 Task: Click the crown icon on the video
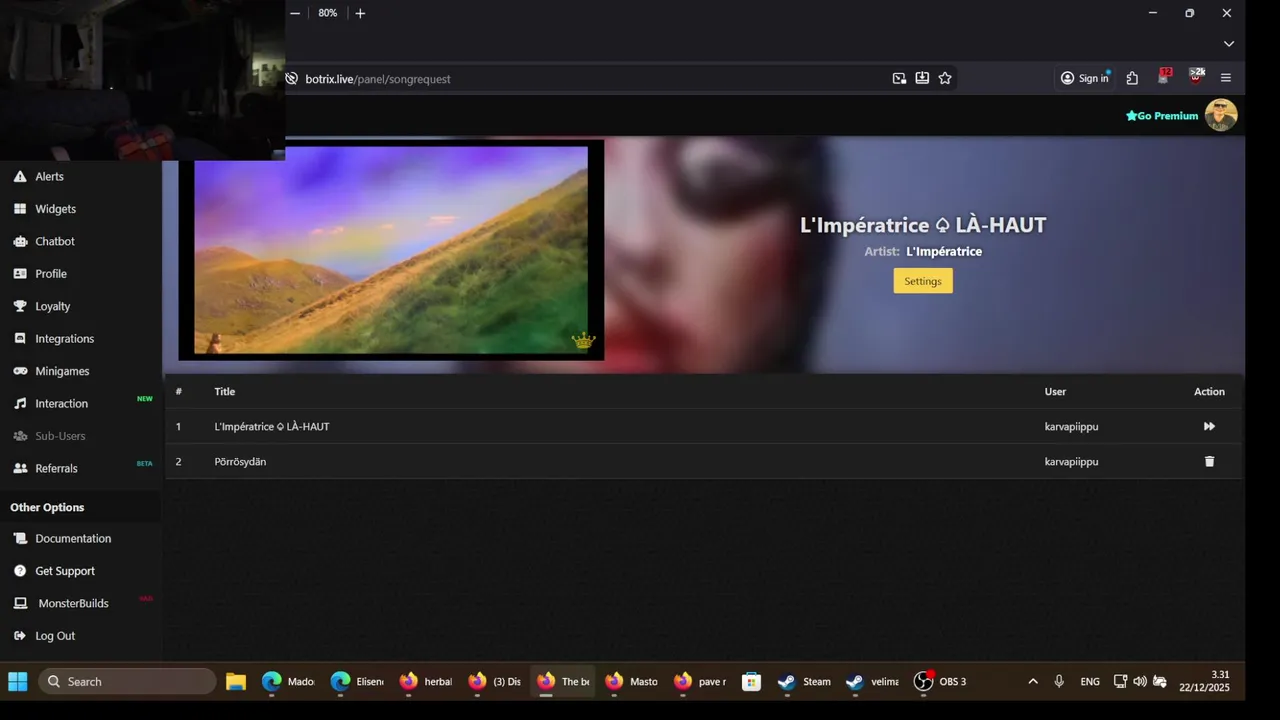(x=583, y=341)
